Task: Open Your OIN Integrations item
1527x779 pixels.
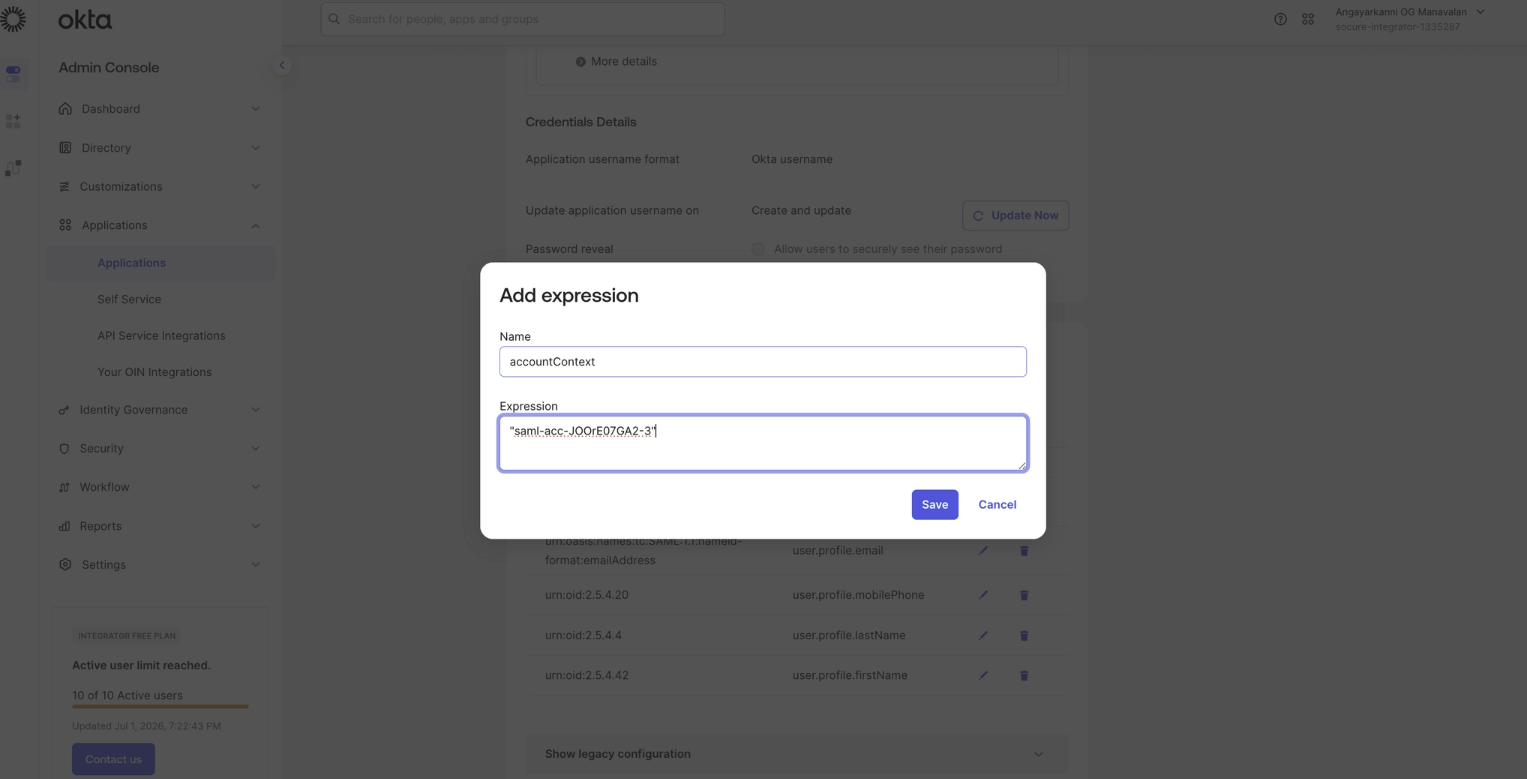Action: coord(154,372)
